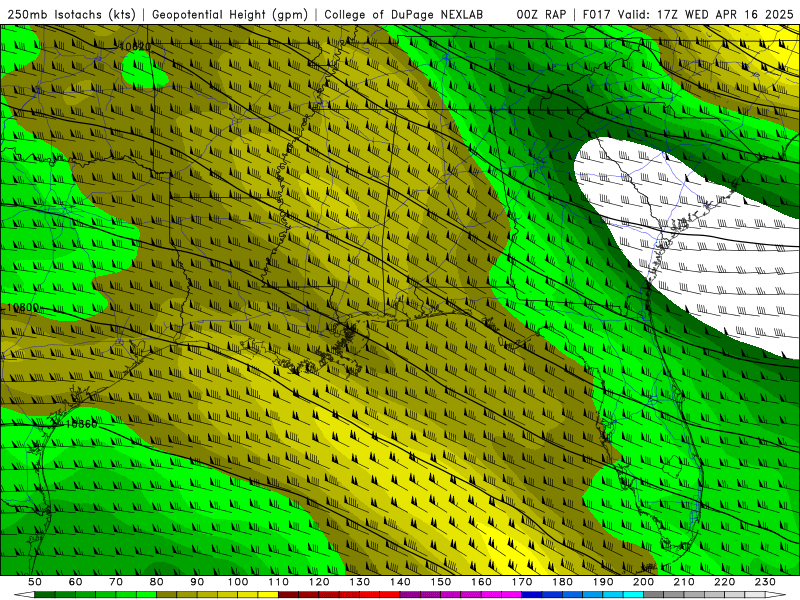
Task: Click the 10620 height contour label
Action: tap(135, 47)
